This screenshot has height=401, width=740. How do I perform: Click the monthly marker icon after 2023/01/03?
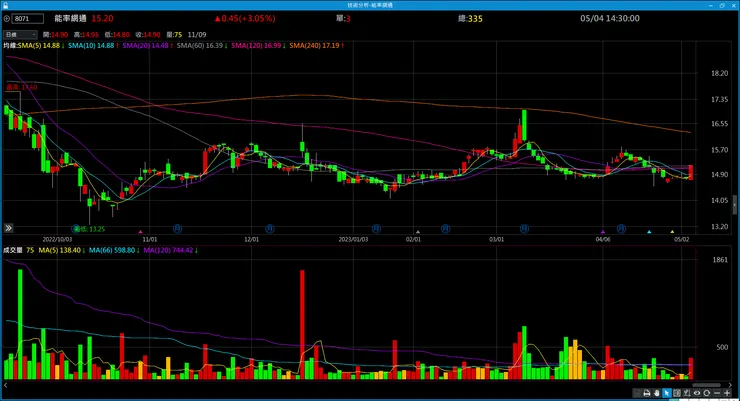coord(376,229)
